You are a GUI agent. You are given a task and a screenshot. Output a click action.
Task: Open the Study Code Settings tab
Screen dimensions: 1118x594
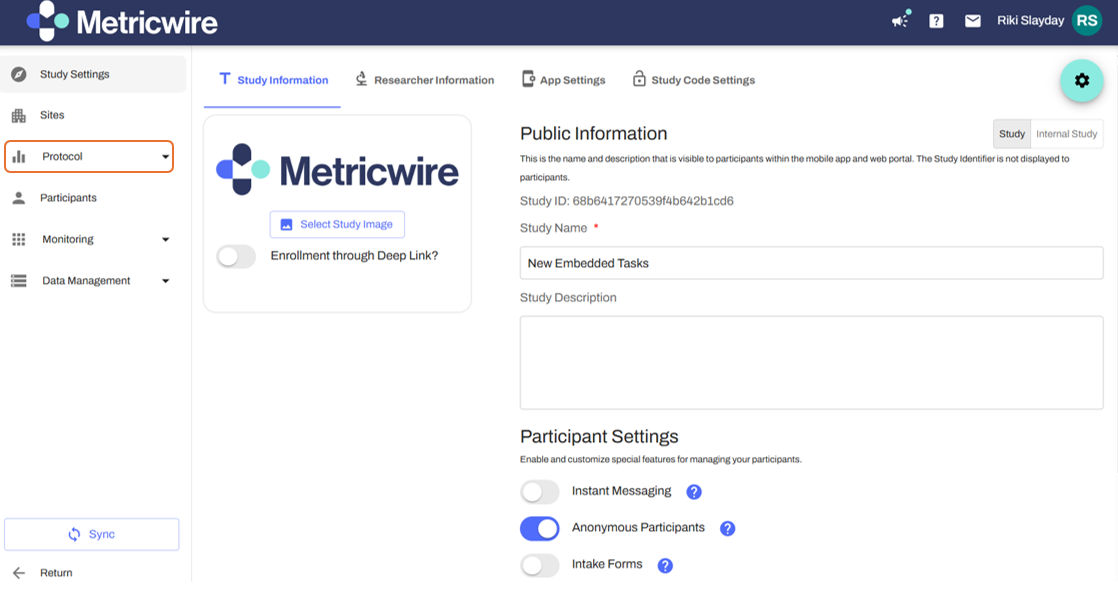tap(693, 80)
